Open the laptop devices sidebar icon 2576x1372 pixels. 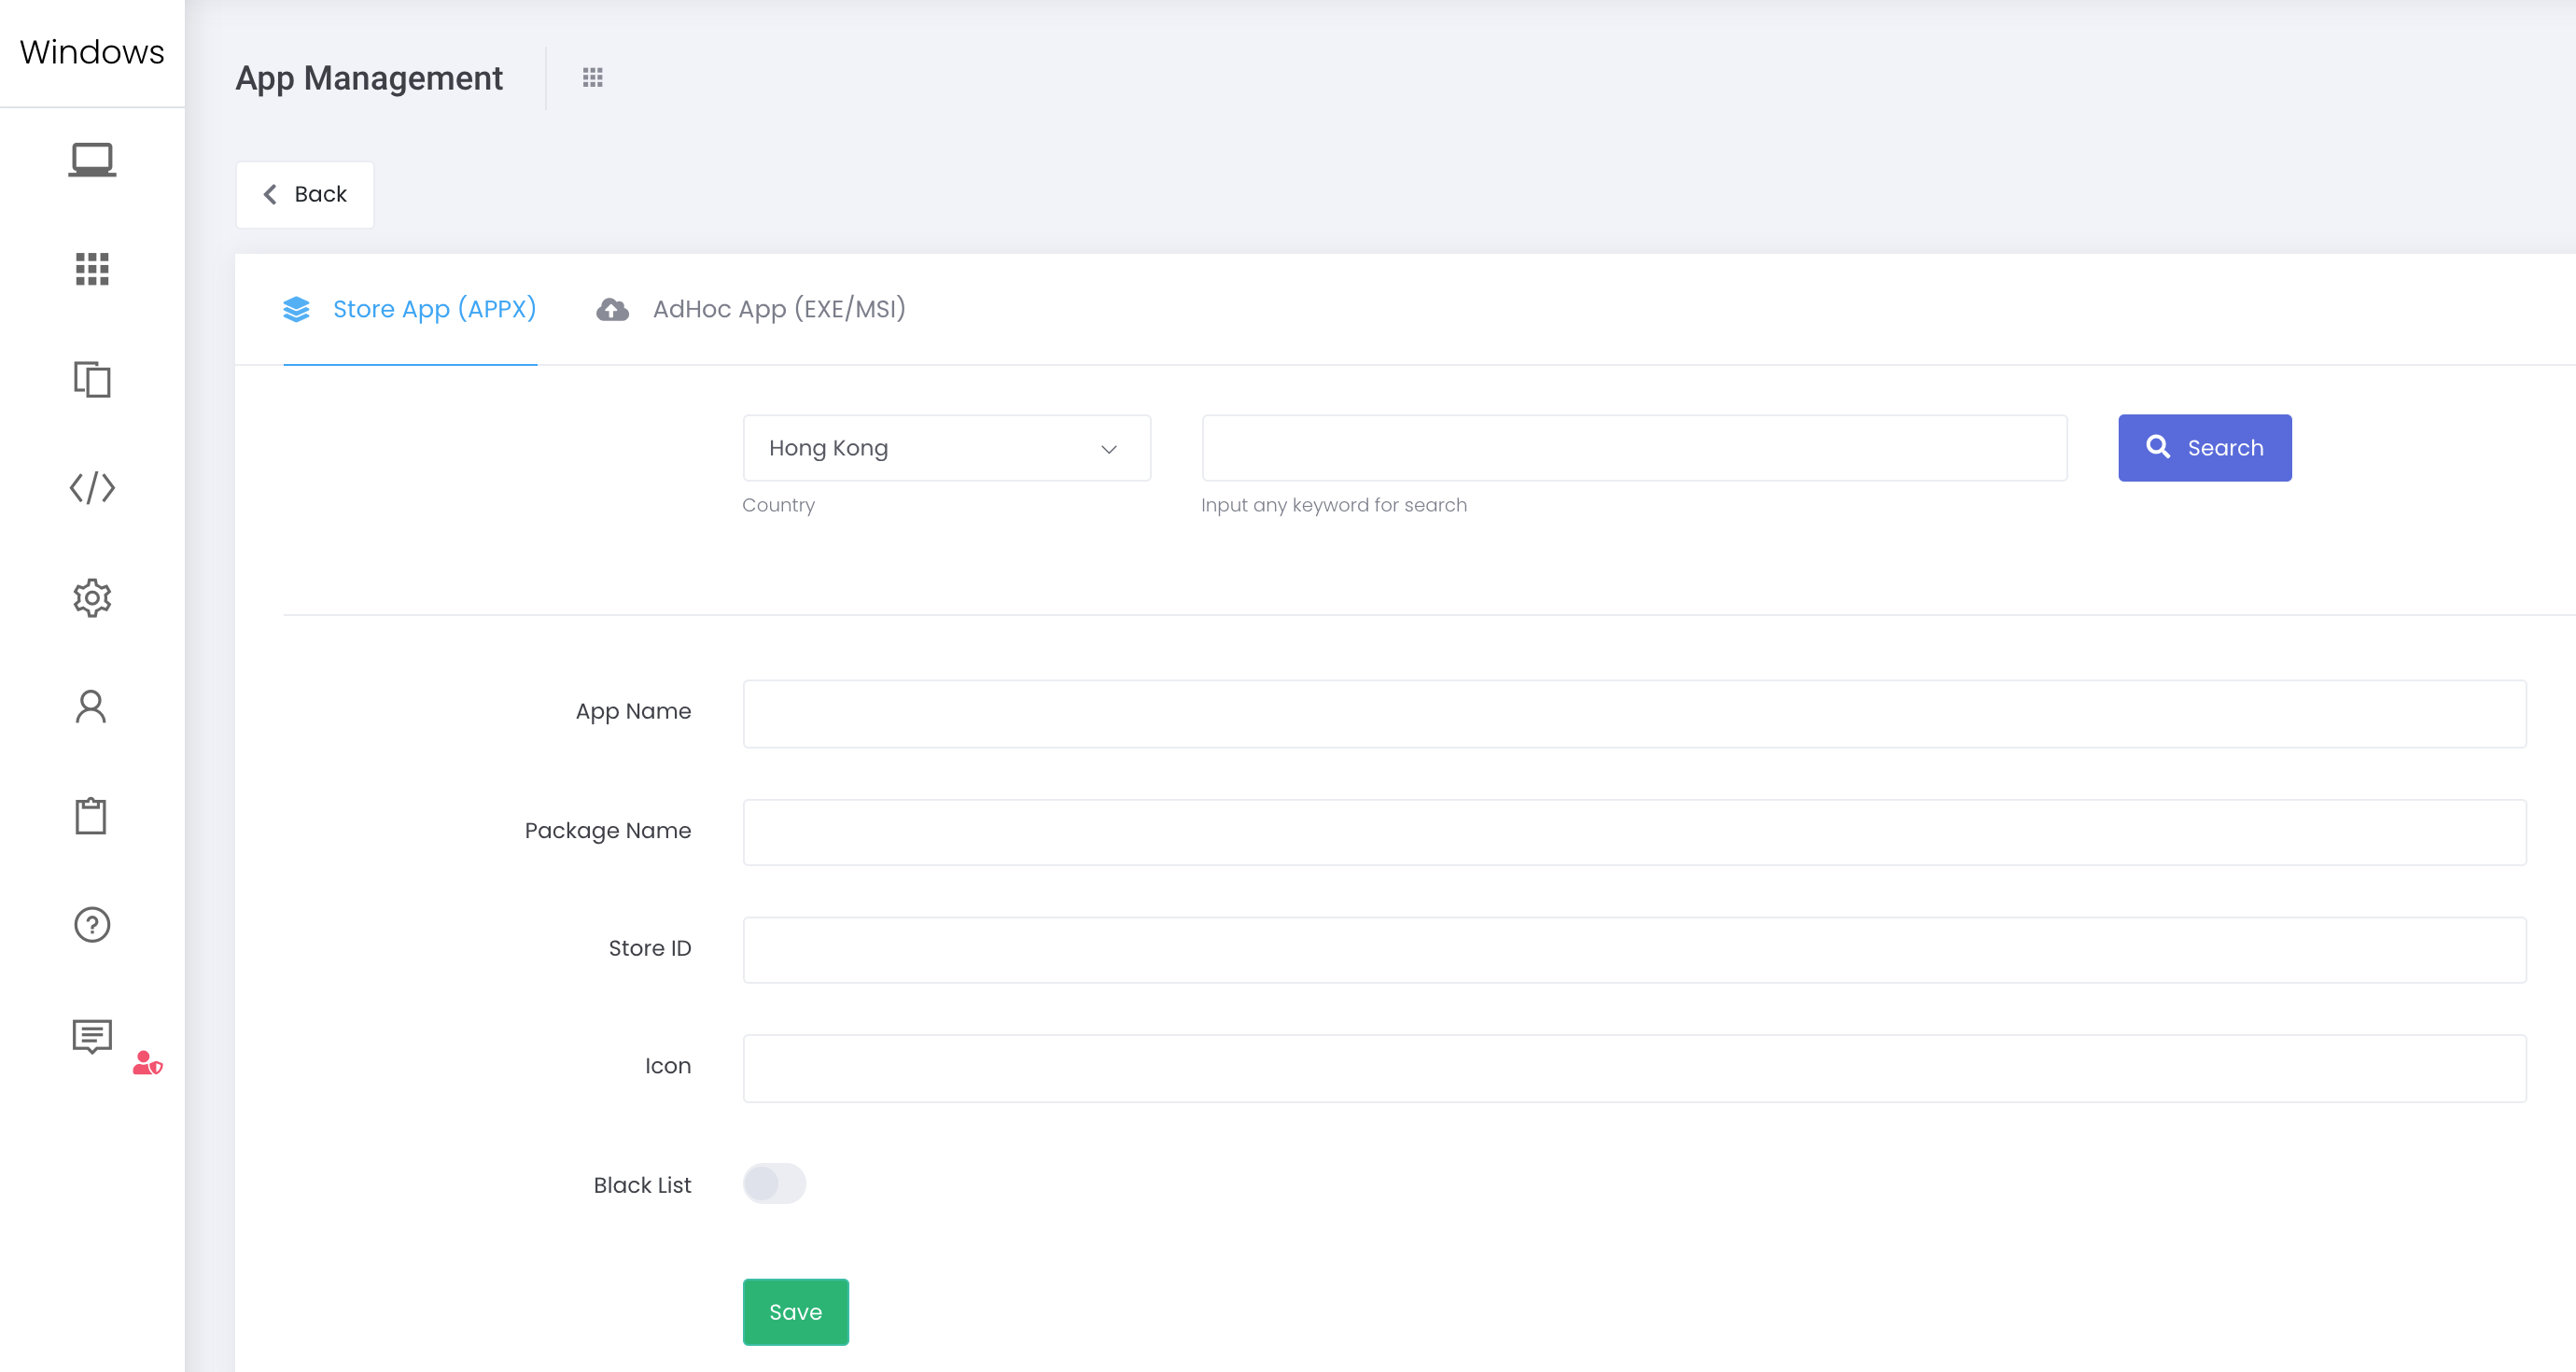pyautogui.click(x=92, y=160)
